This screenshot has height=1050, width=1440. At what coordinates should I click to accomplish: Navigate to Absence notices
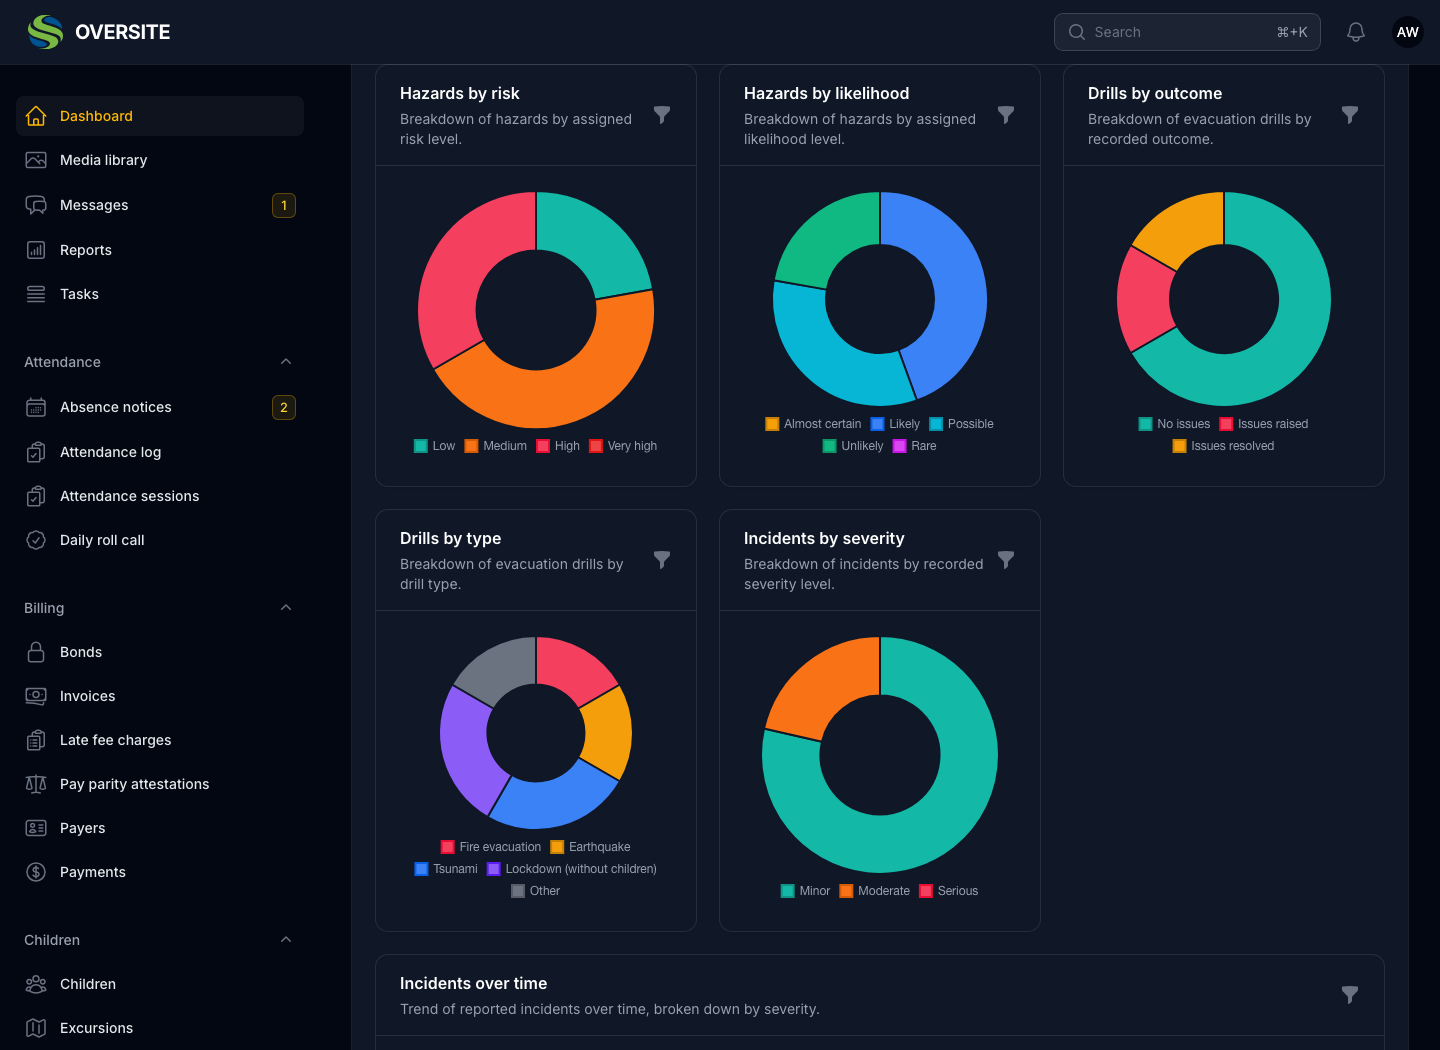pos(160,407)
